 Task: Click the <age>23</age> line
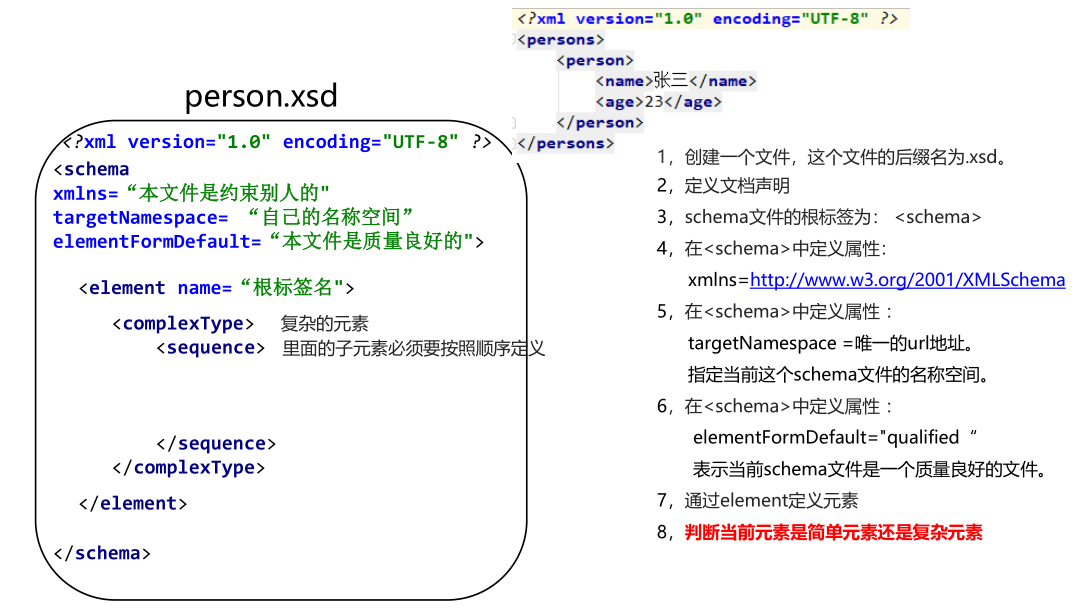pos(658,102)
